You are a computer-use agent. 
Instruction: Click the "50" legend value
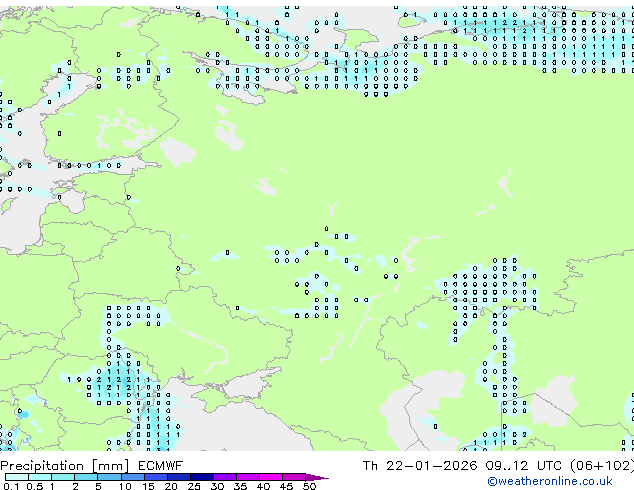(x=309, y=486)
